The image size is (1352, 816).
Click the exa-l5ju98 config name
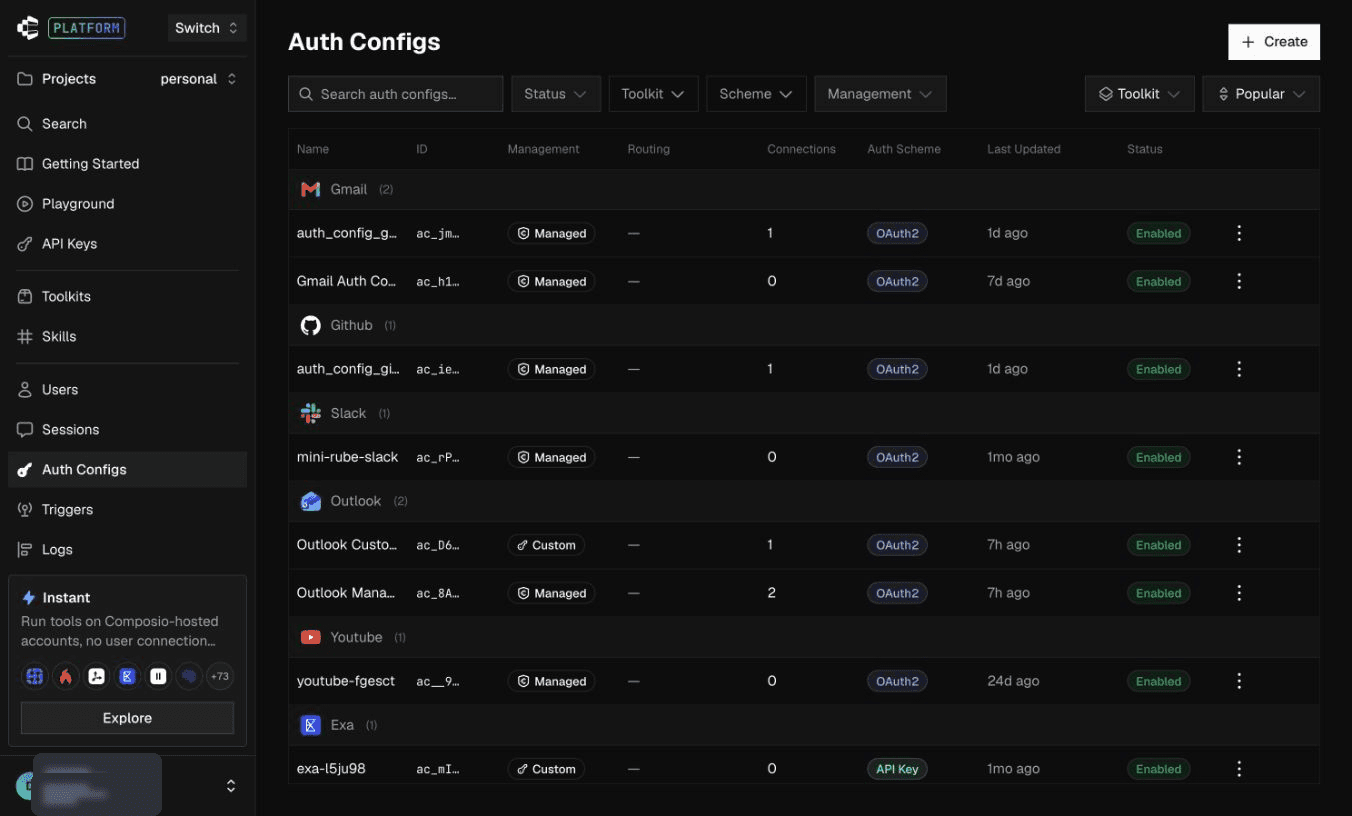(331, 769)
